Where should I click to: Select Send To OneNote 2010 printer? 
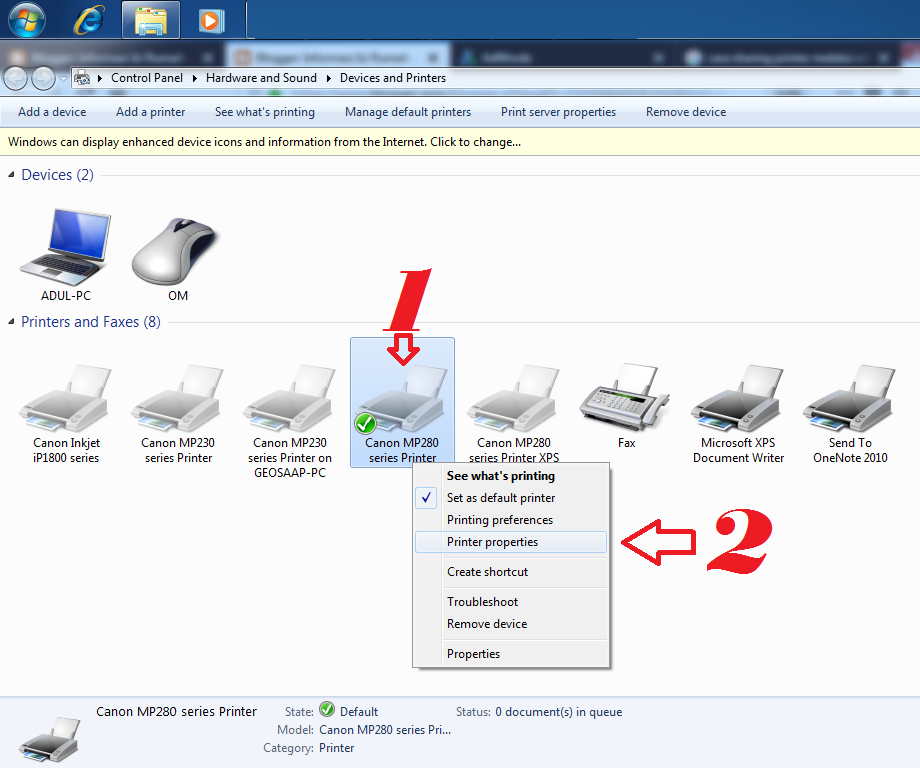point(850,414)
